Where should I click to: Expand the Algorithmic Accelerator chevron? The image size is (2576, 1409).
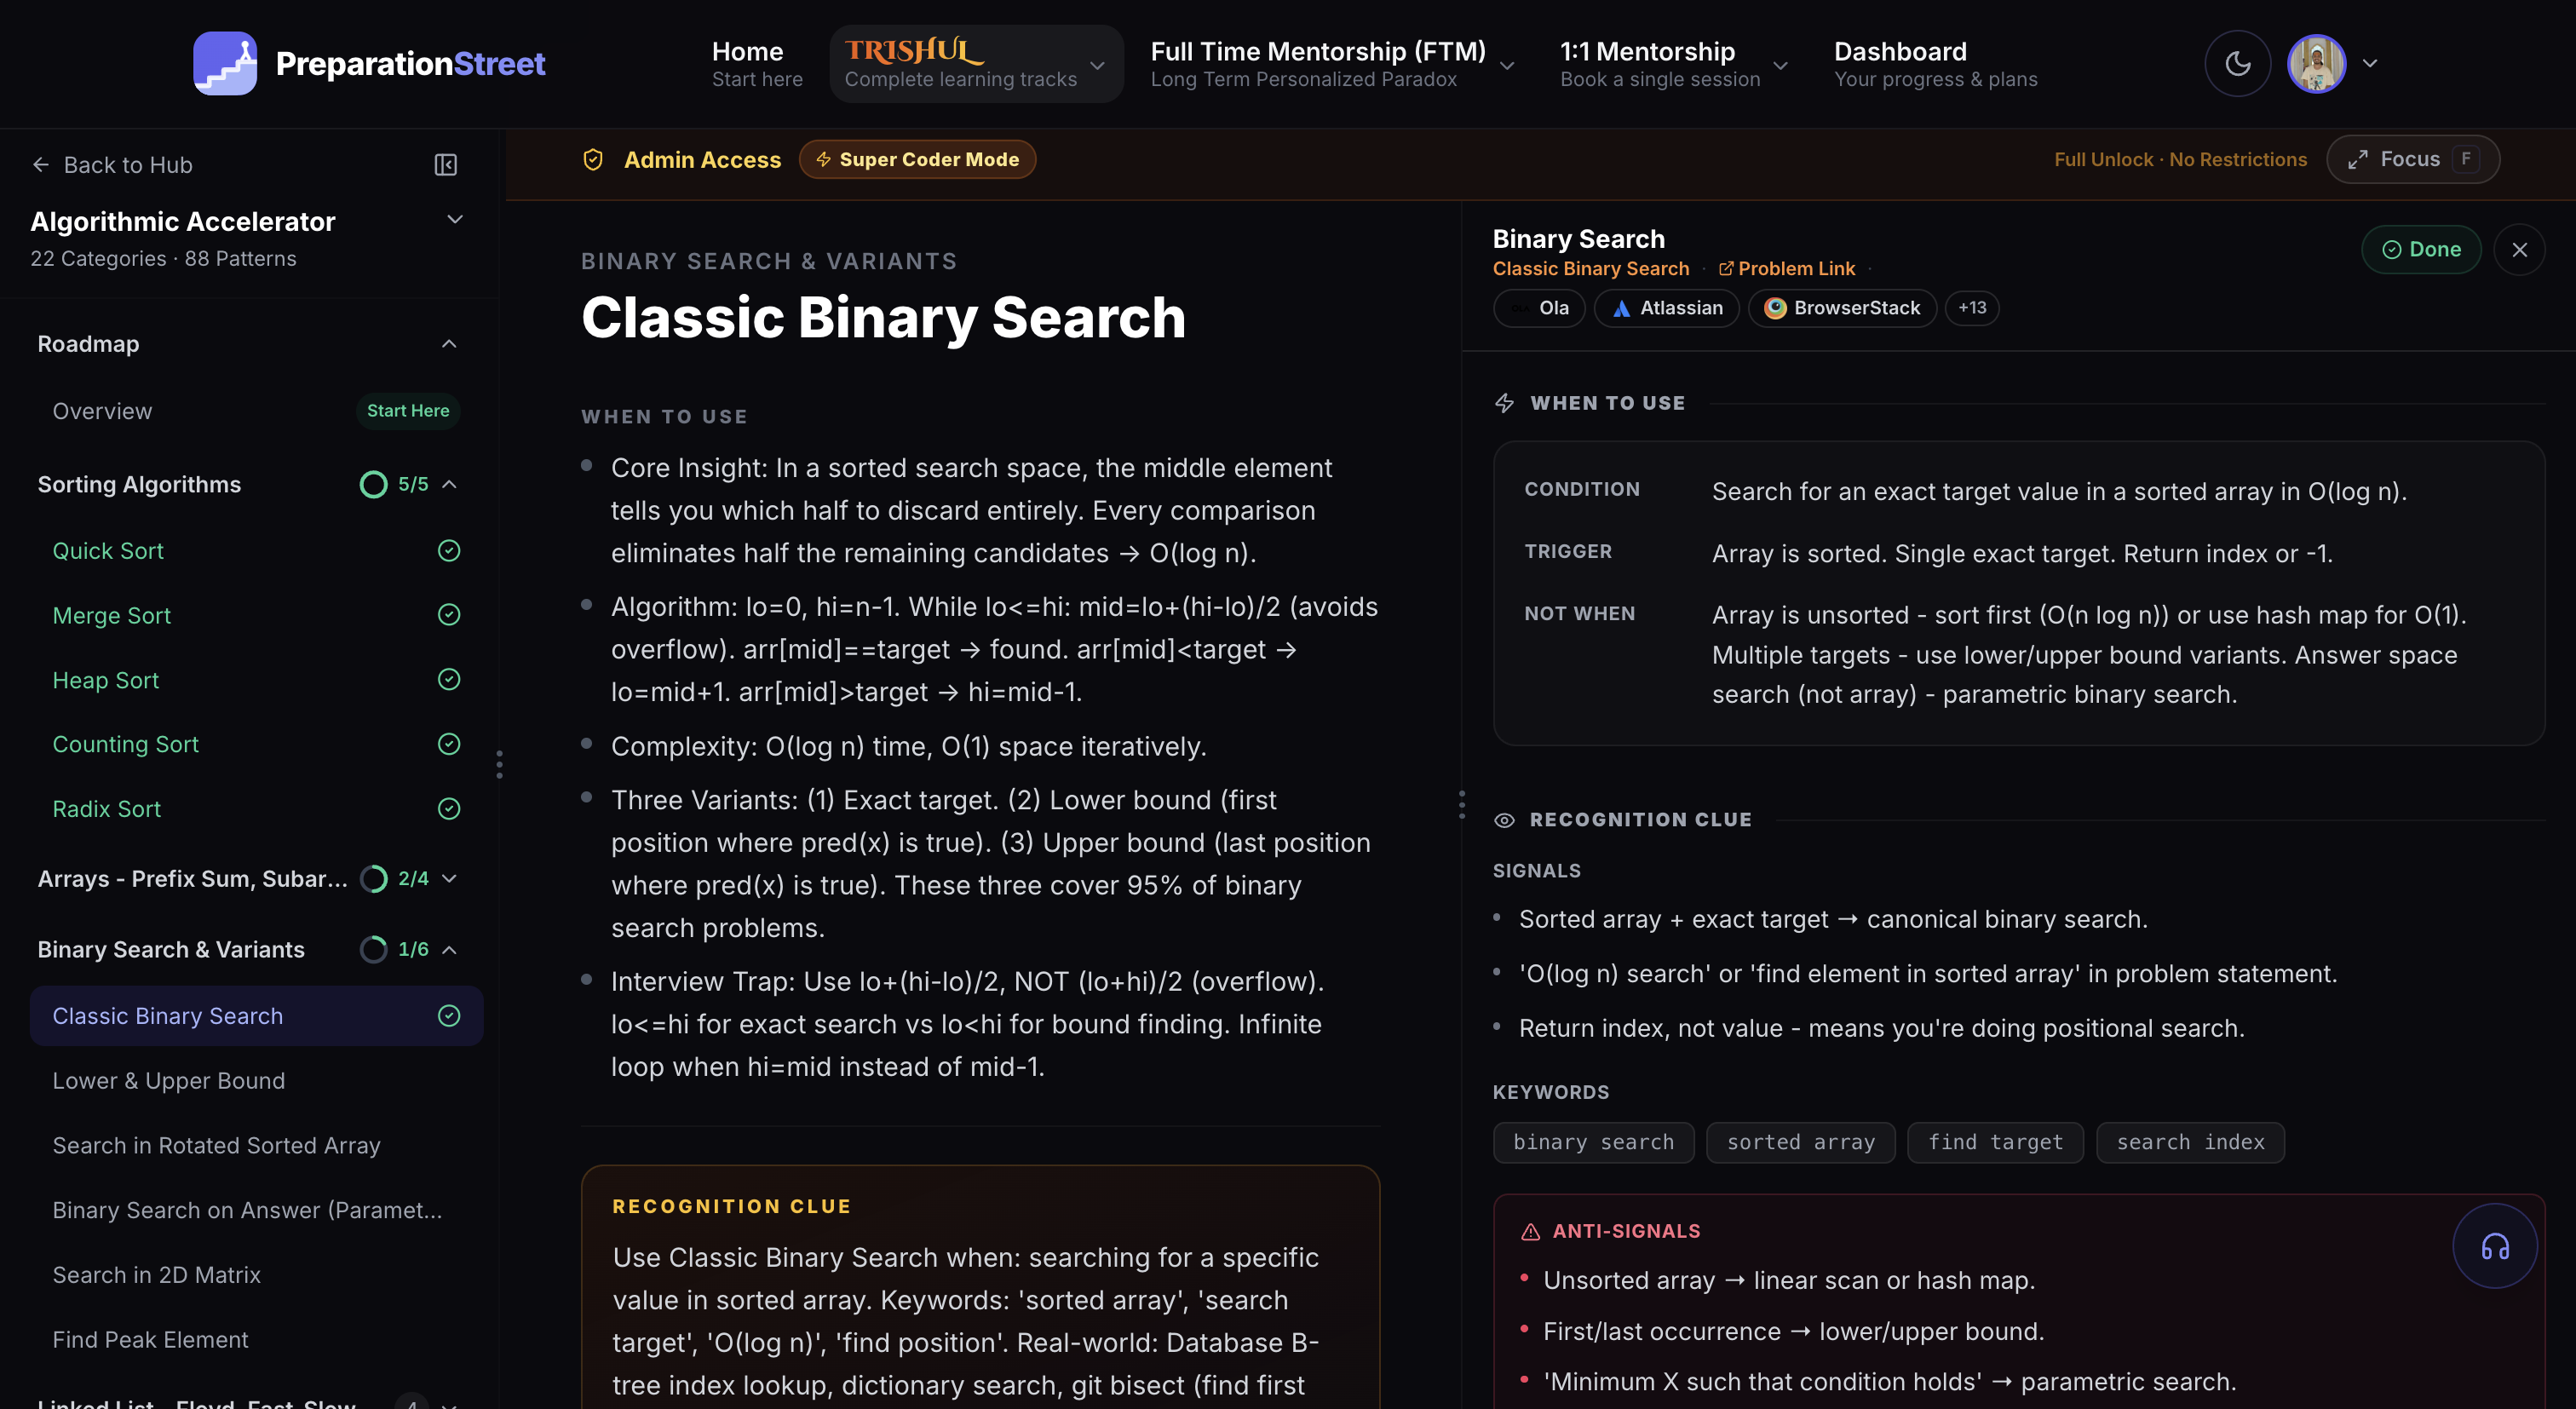tap(455, 219)
